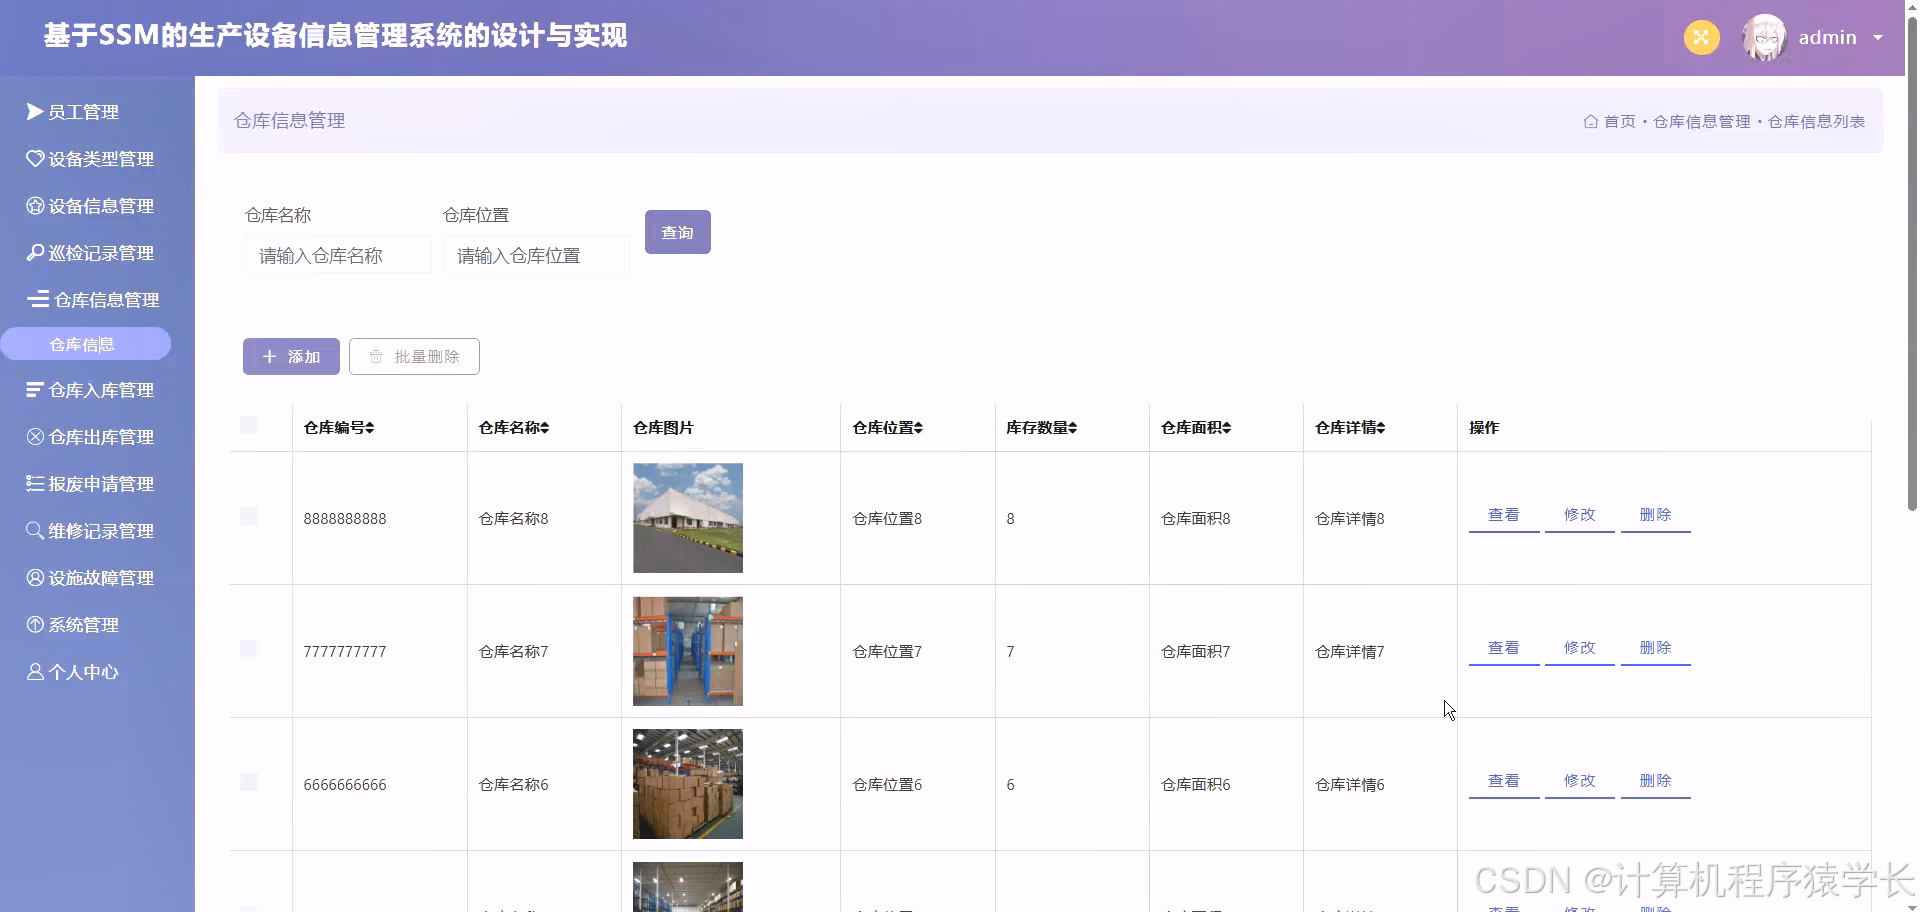Open warehouse image of 仓库名称6
Image resolution: width=1920 pixels, height=912 pixels.
tap(688, 784)
